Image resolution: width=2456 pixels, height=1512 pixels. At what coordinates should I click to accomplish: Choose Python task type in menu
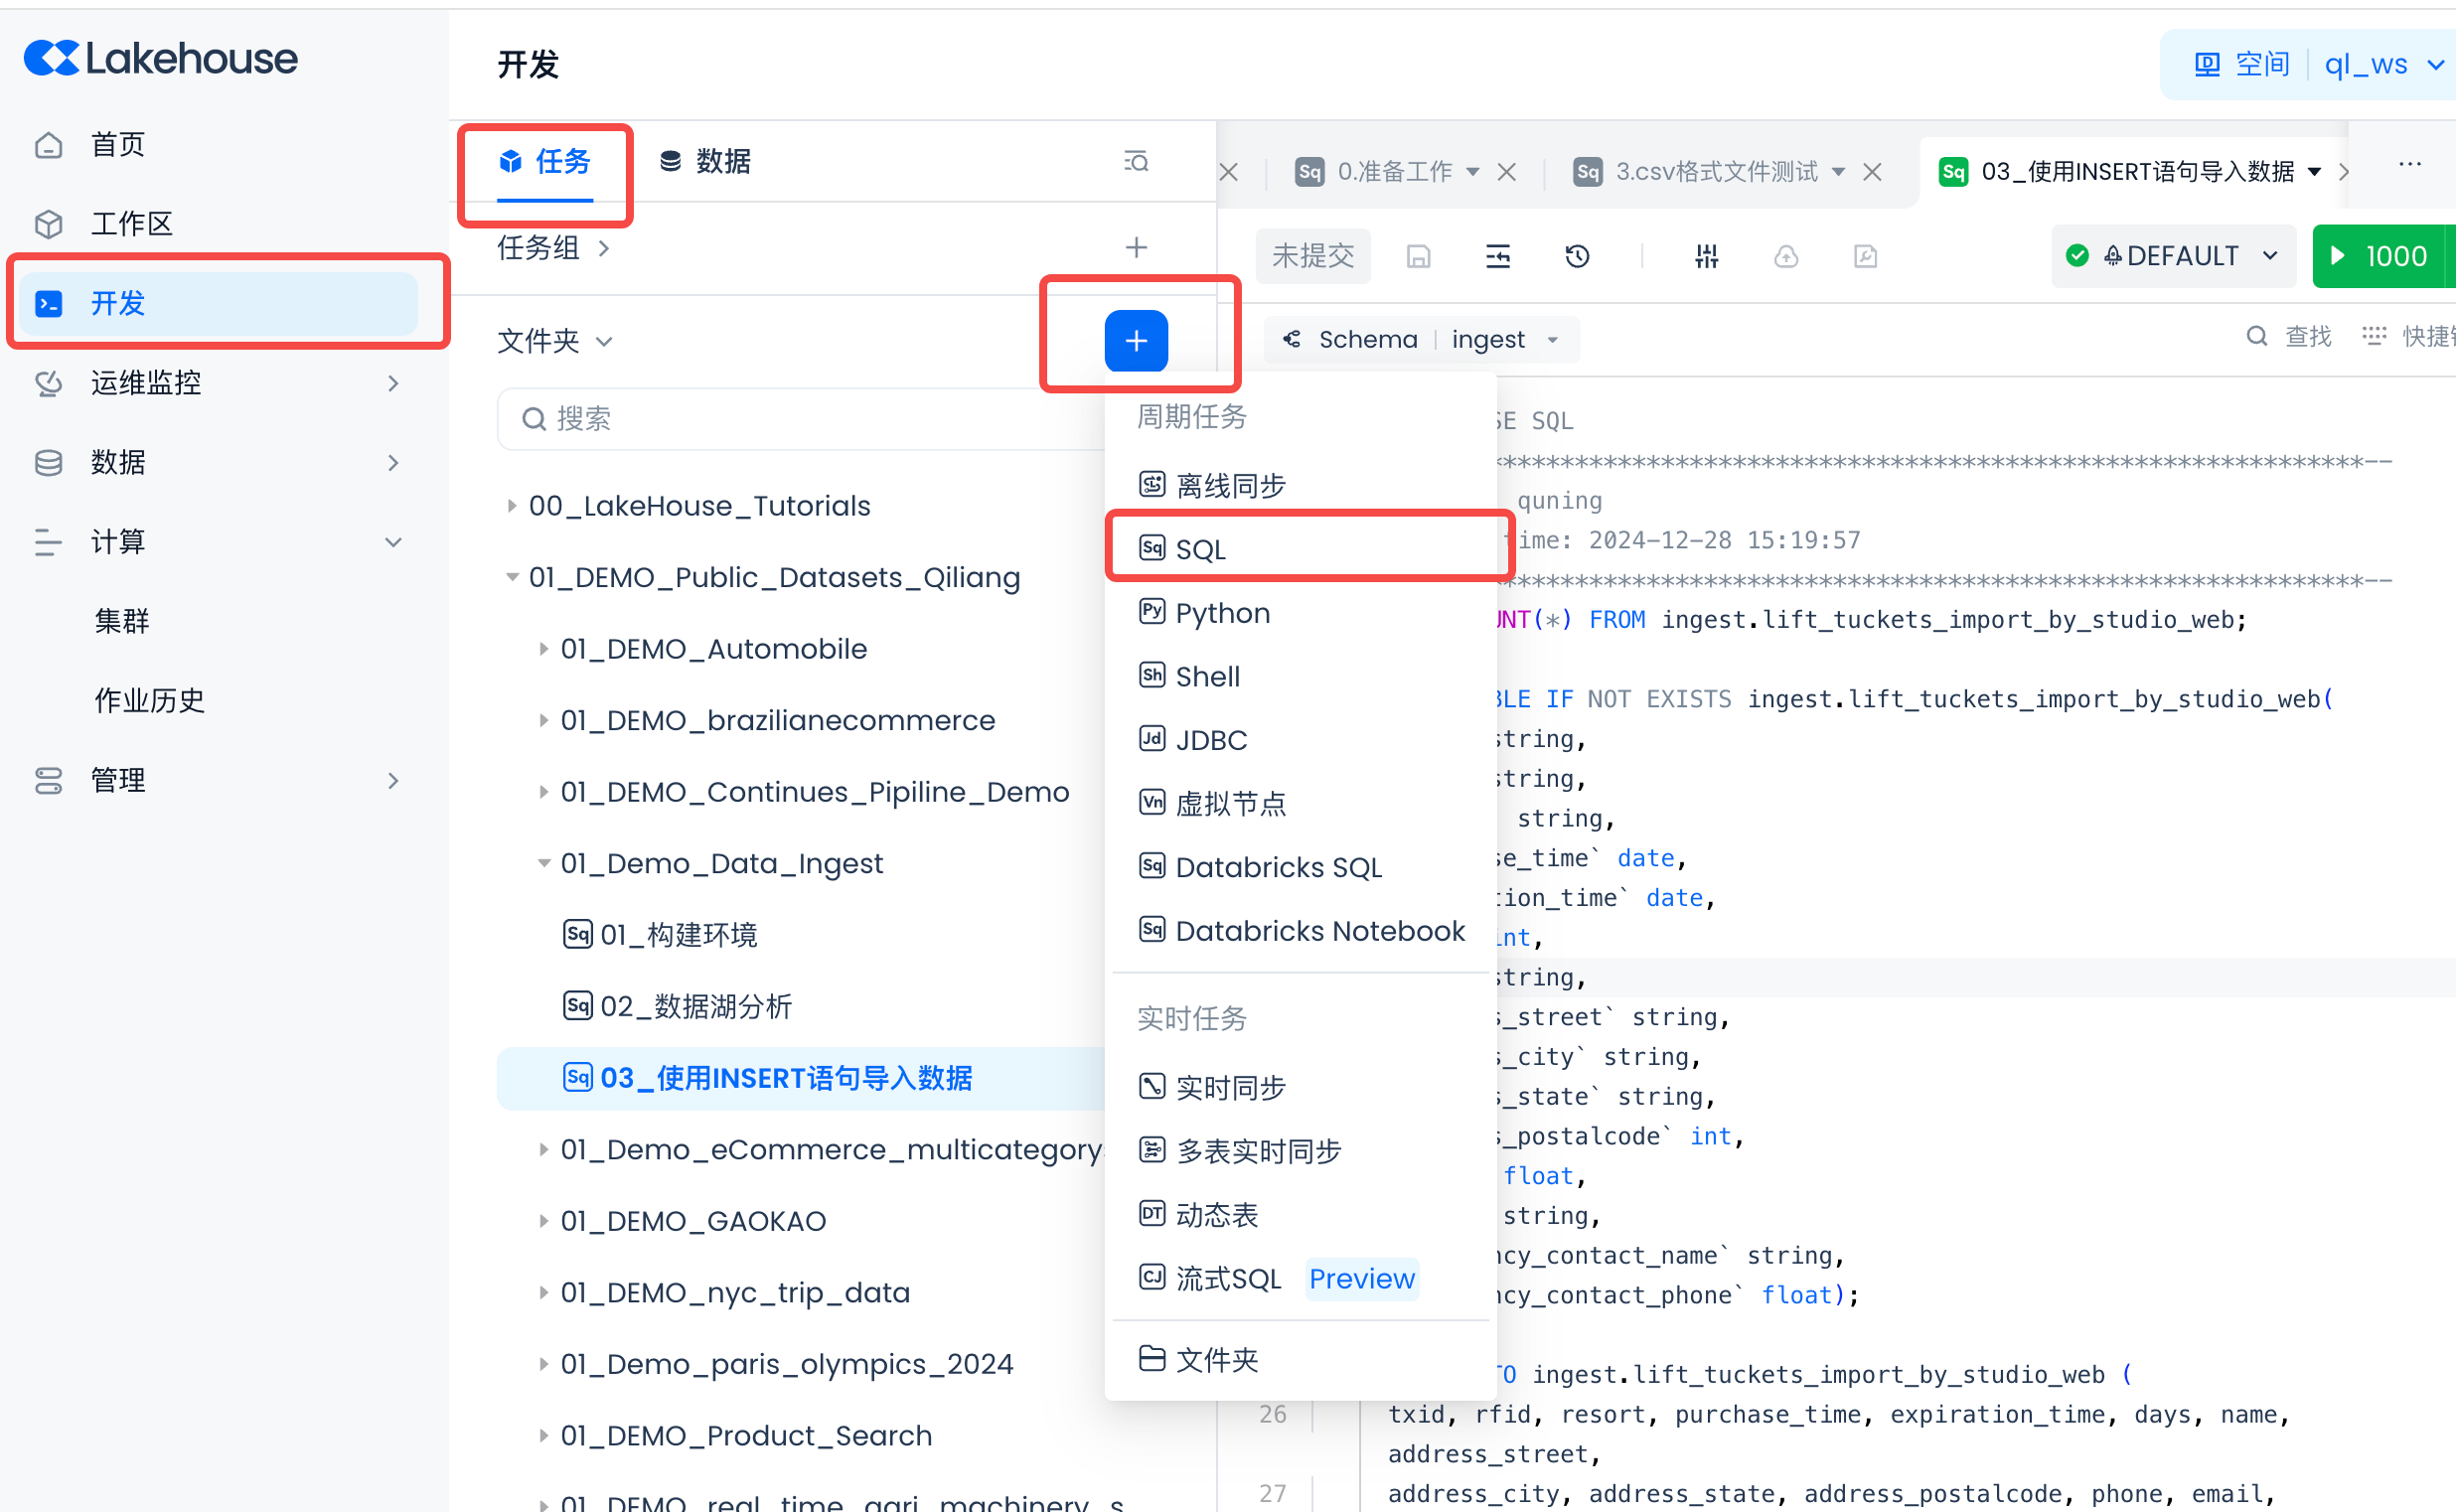[x=1222, y=613]
